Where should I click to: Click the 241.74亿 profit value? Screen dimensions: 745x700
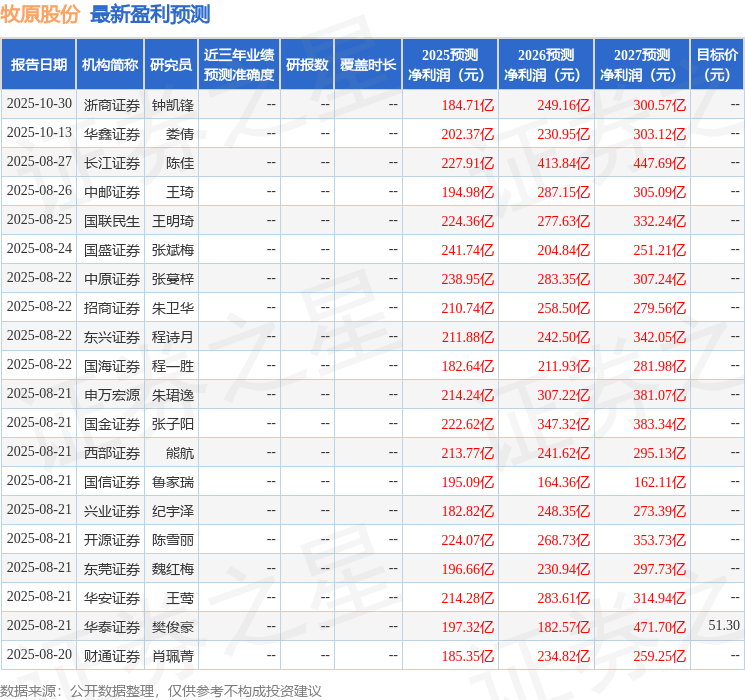coord(468,250)
